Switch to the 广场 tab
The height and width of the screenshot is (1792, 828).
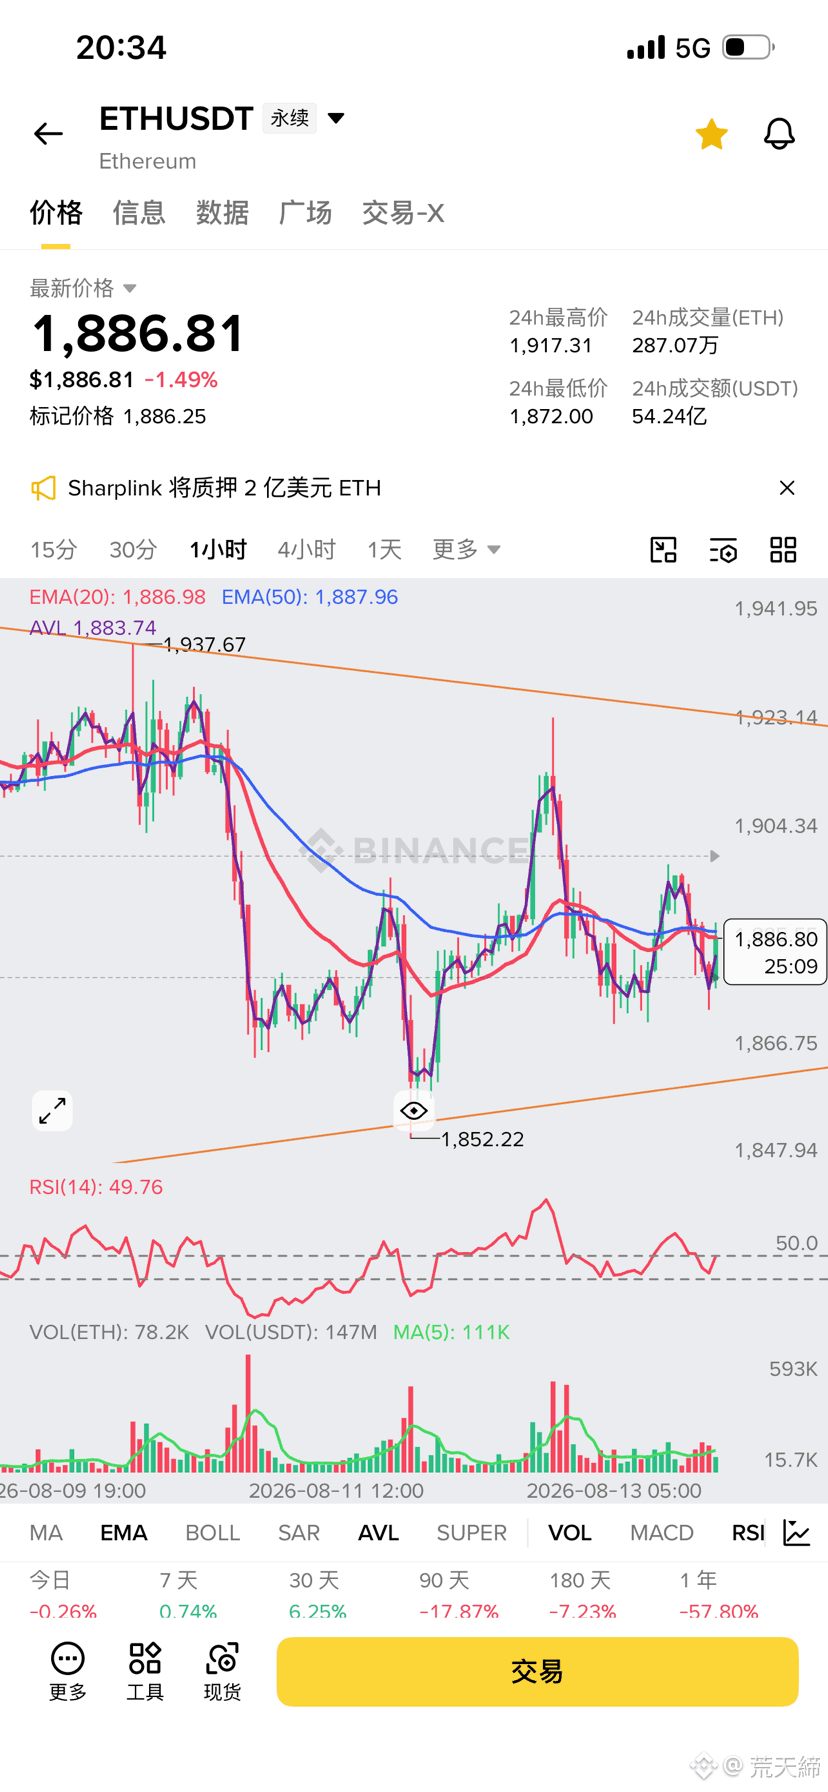click(x=305, y=213)
